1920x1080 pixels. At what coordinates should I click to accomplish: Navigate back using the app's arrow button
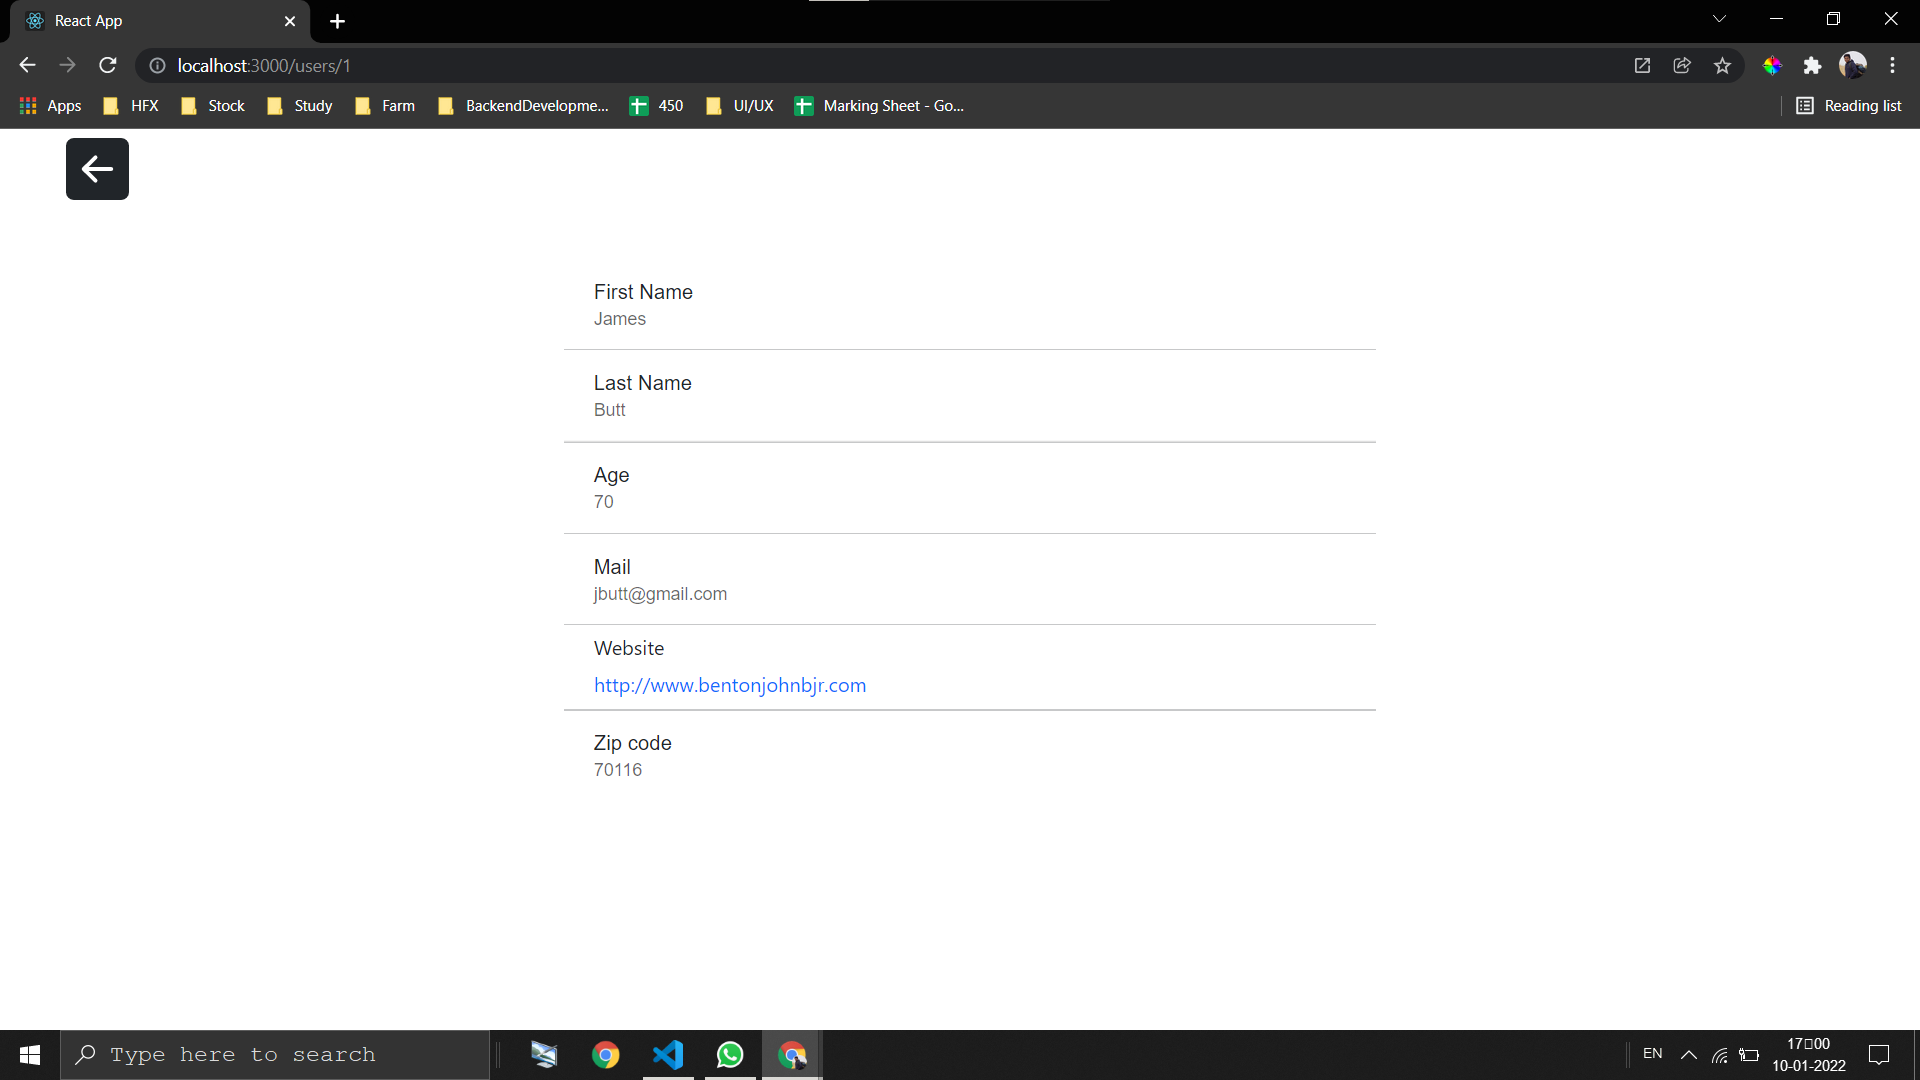(97, 168)
